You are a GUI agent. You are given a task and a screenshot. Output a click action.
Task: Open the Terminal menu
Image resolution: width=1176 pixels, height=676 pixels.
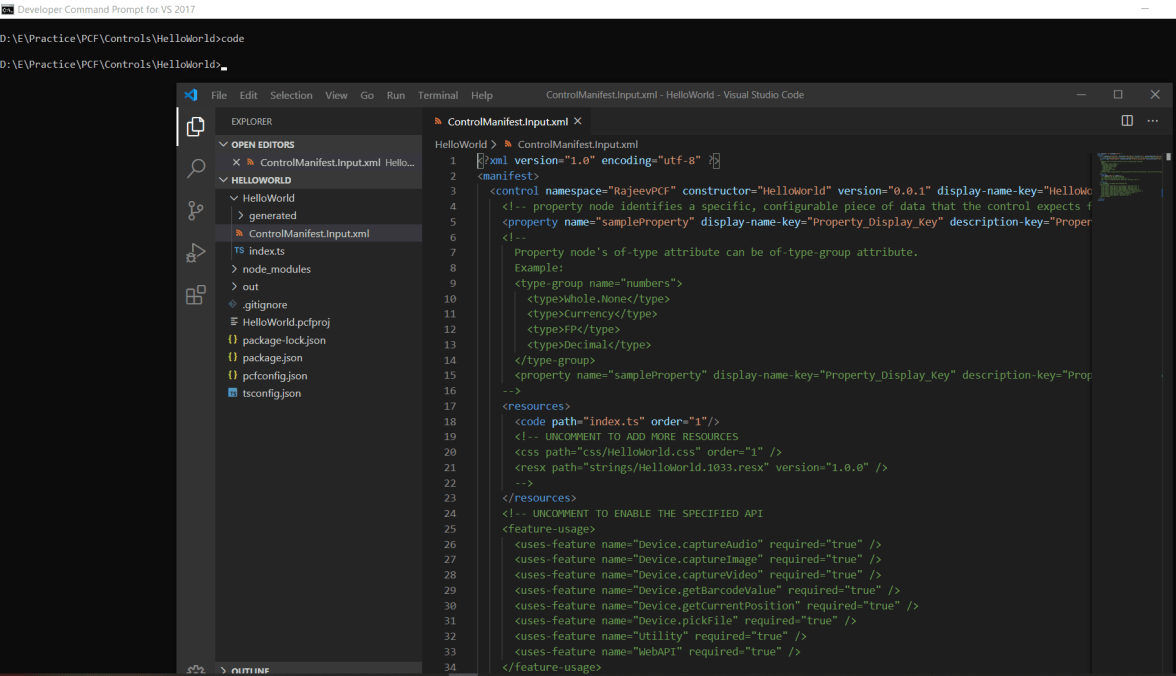pos(437,95)
